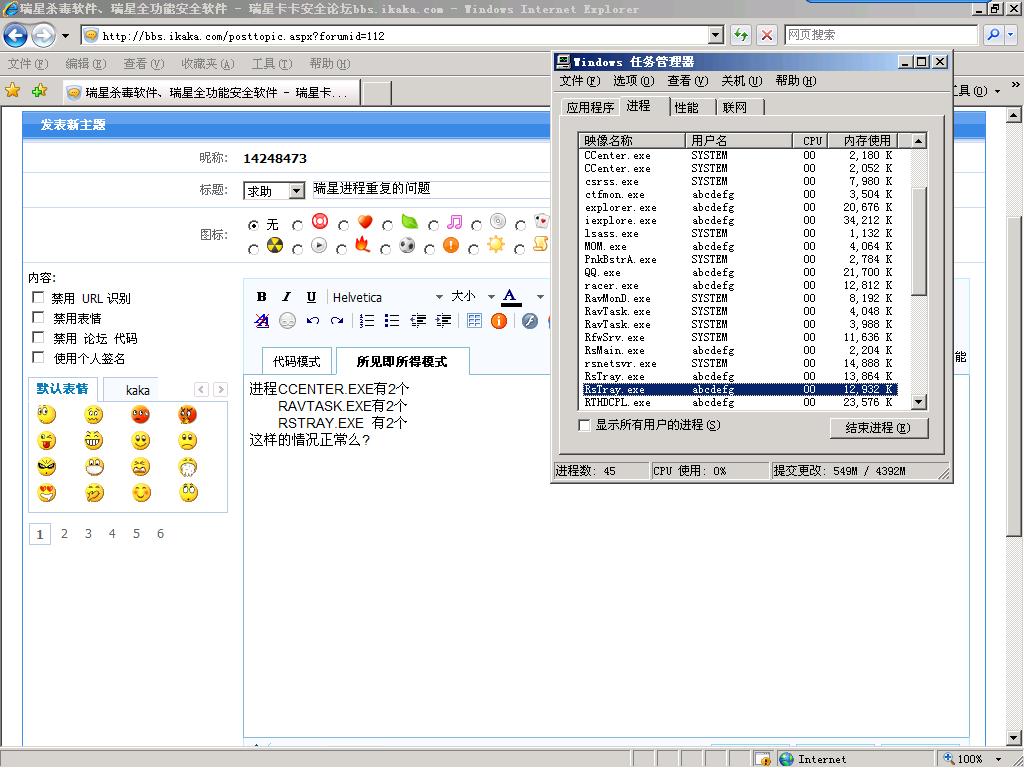
Task: Open the Helvetica font dropdown
Action: [438, 297]
